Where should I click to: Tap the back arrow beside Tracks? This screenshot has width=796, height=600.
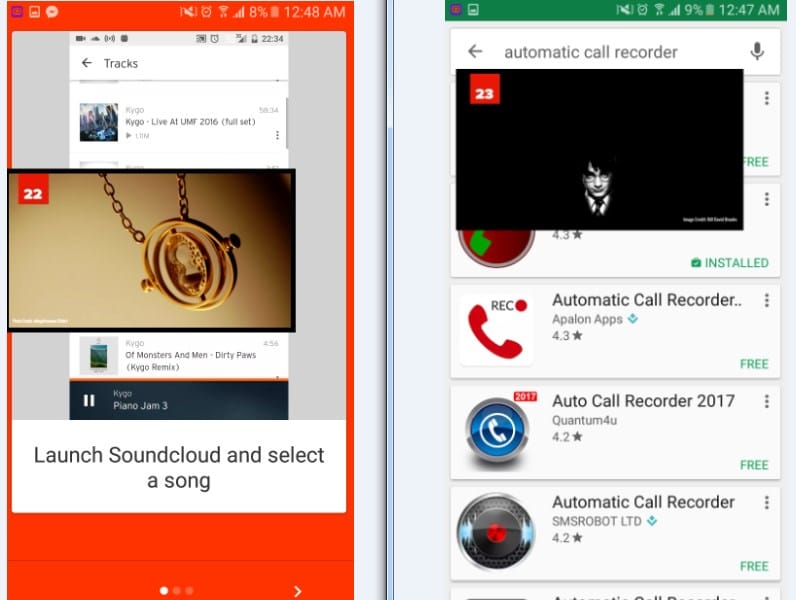point(87,63)
